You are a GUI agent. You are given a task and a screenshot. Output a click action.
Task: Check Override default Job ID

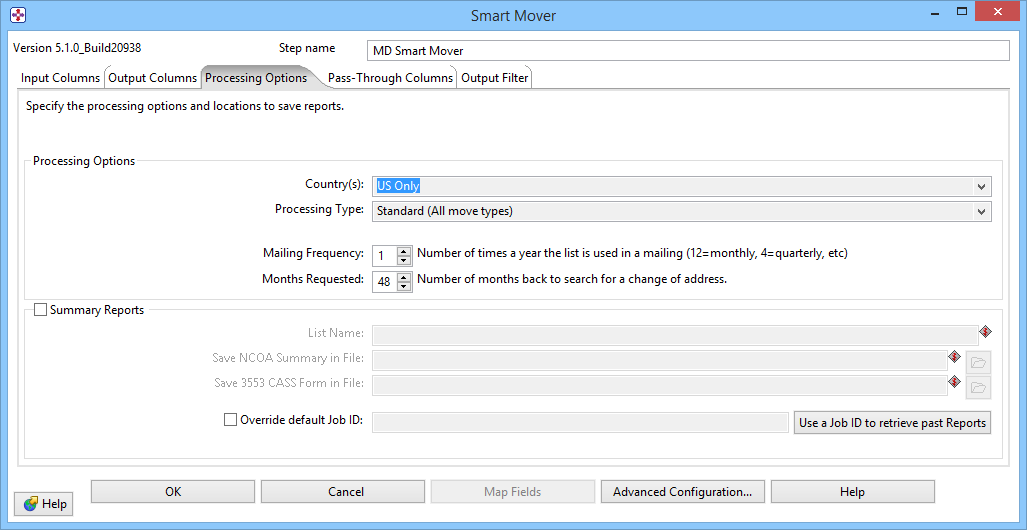231,420
